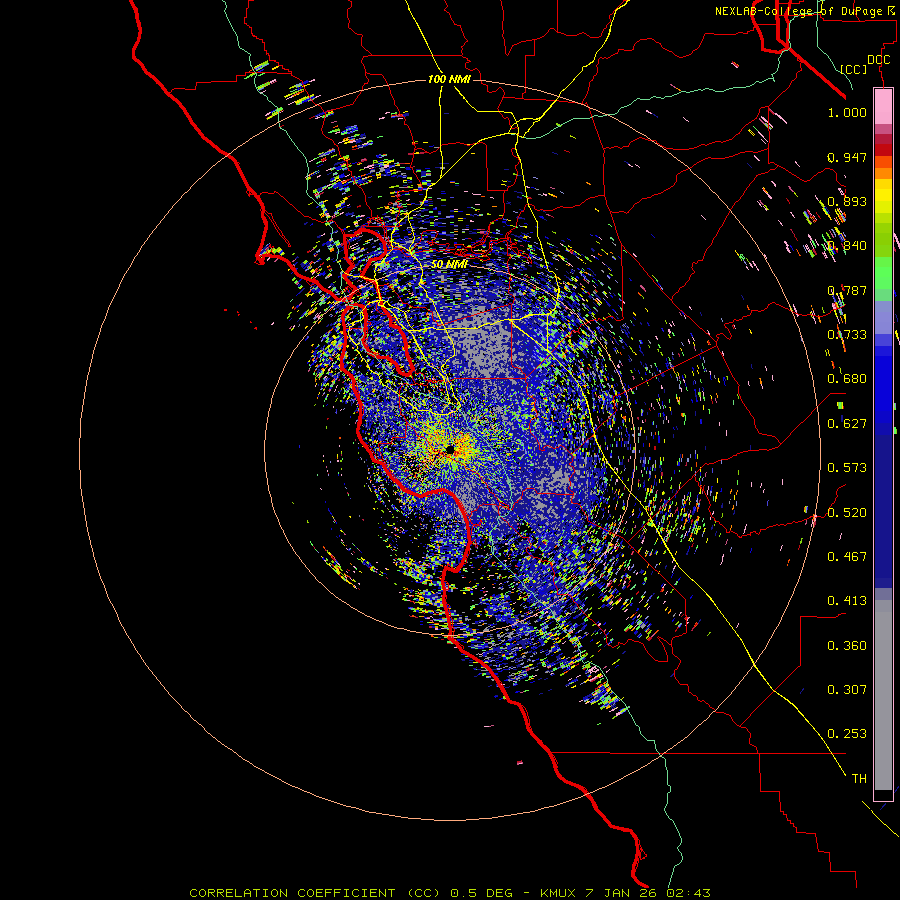
Task: Pick the yellow swatch in the color bar
Action: tap(883, 196)
